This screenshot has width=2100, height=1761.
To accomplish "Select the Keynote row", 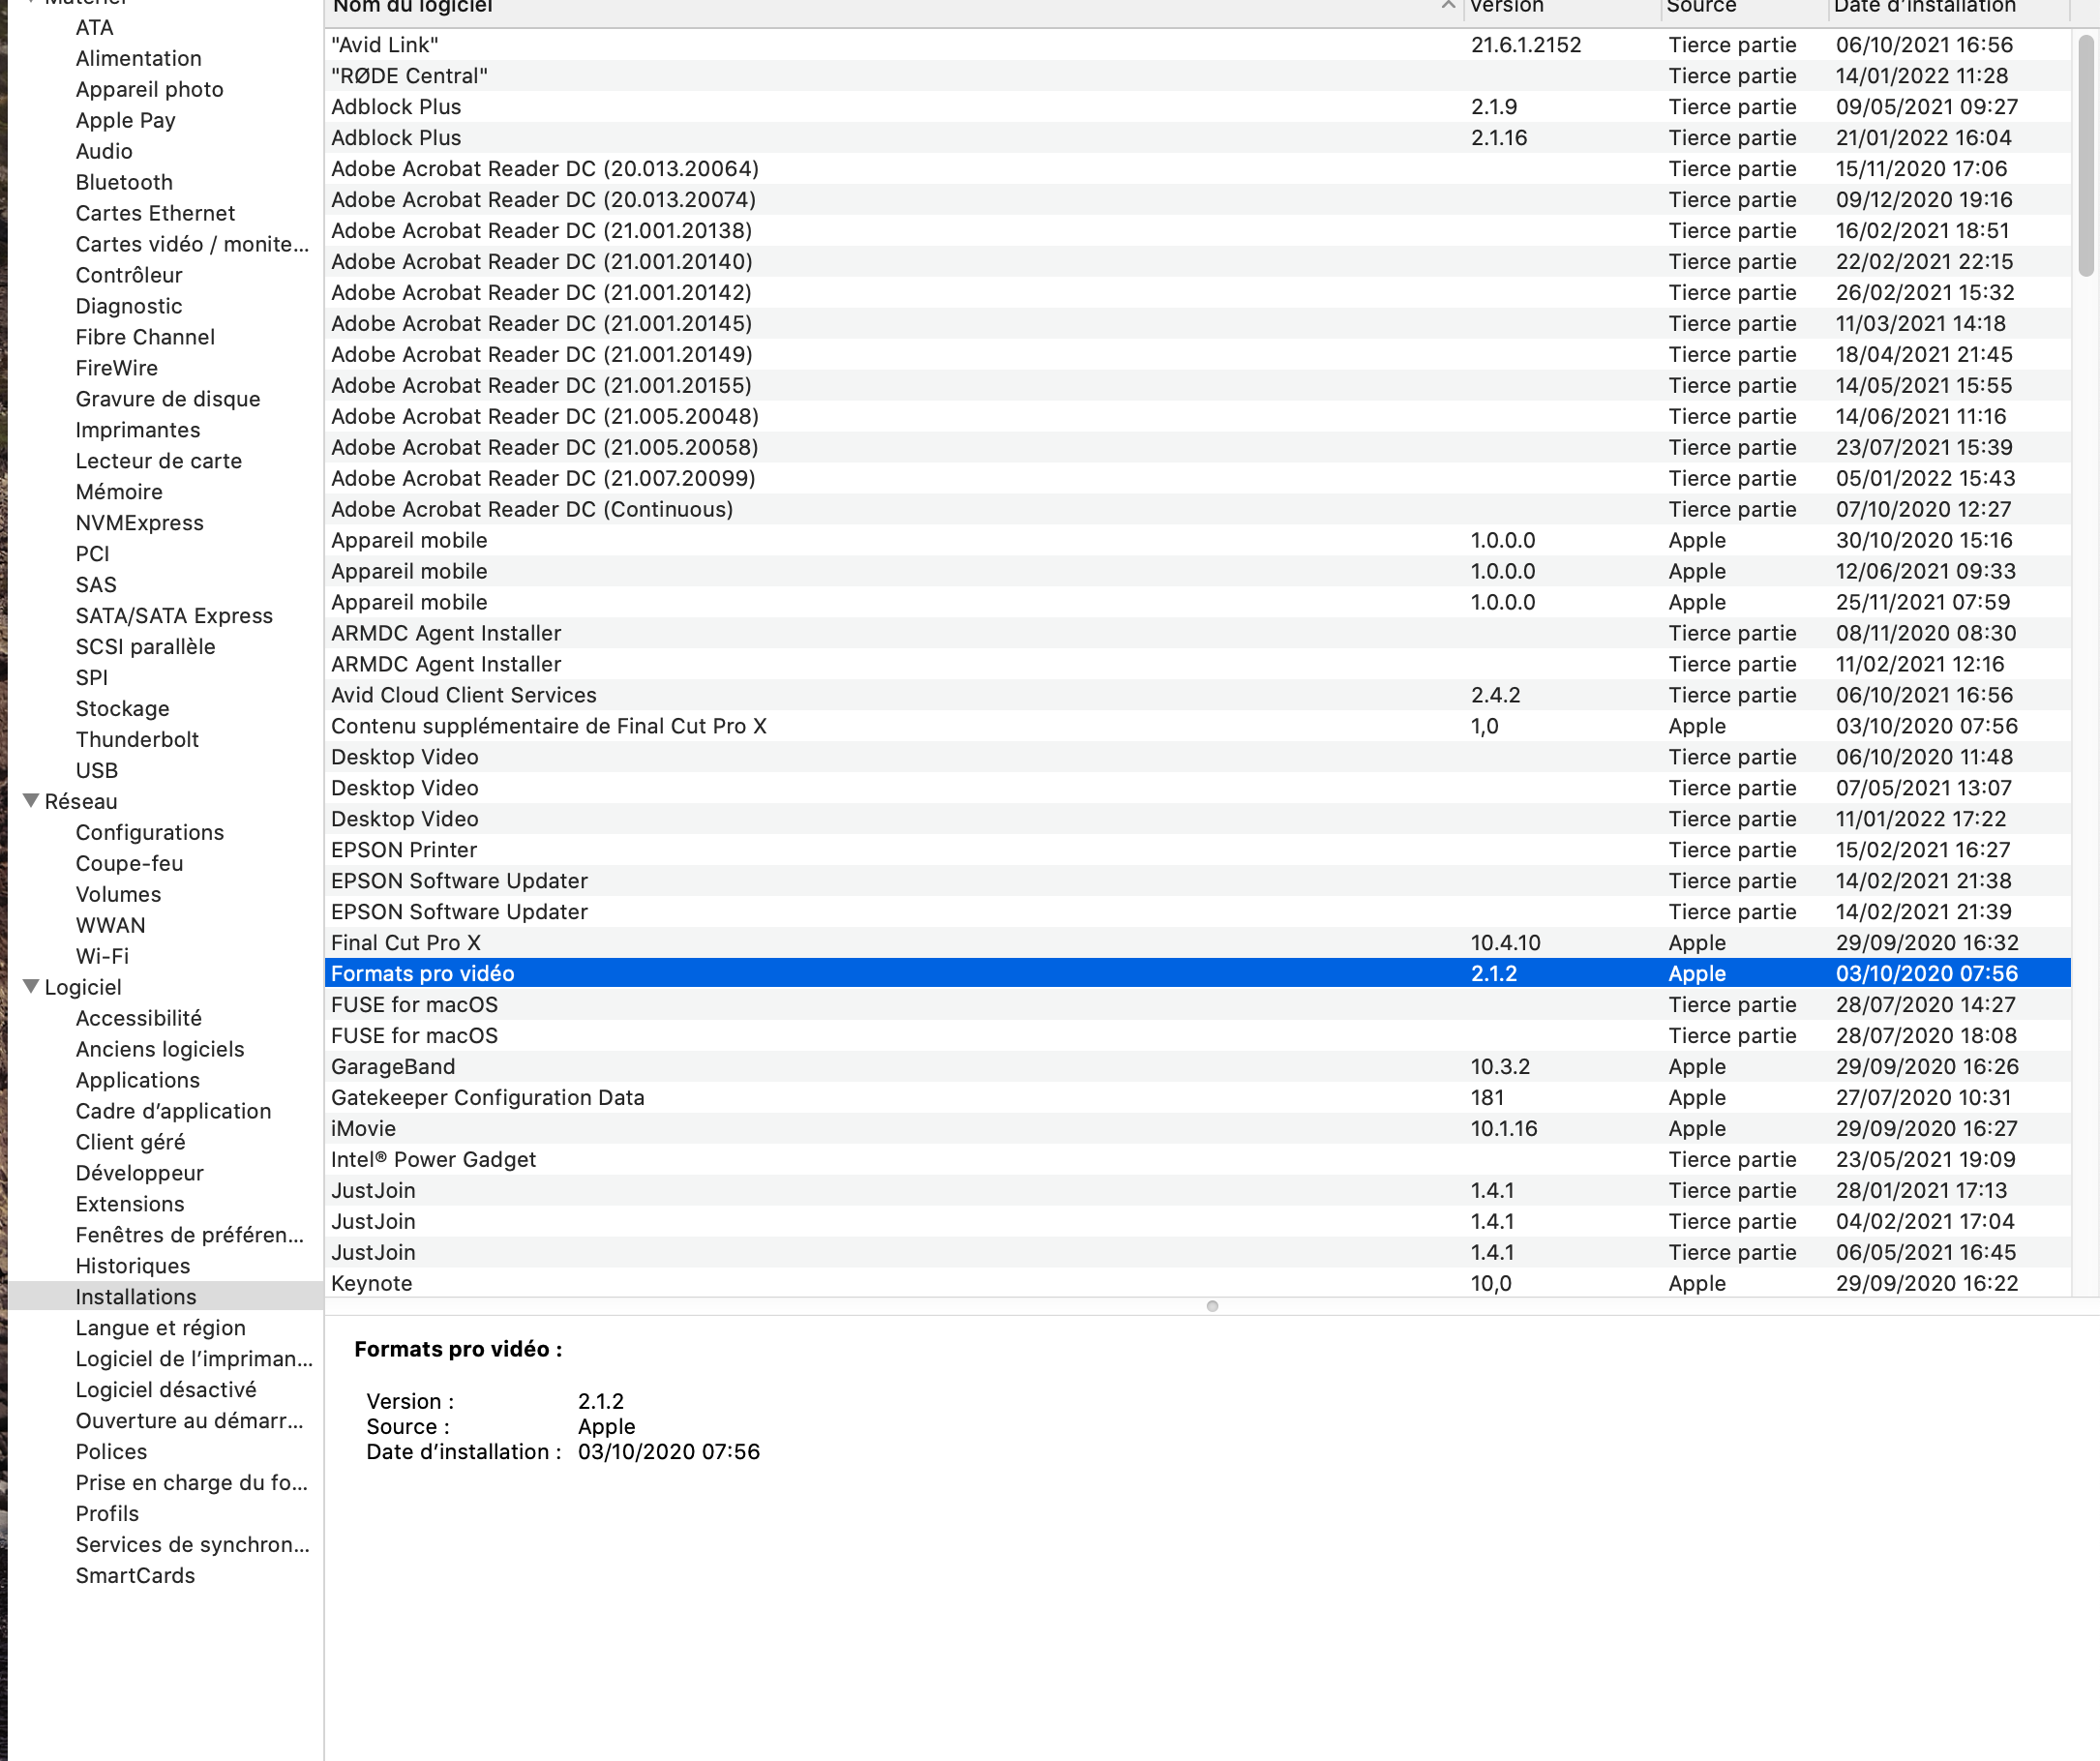I will (x=1197, y=1283).
